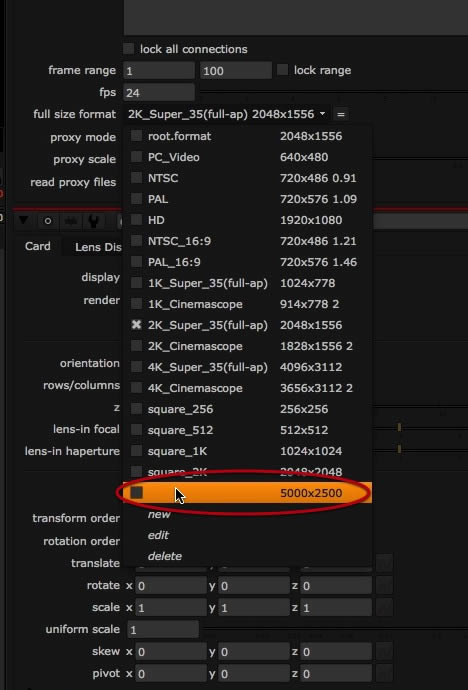Click the scale y input field
The width and height of the screenshot is (468, 690).
point(254,608)
